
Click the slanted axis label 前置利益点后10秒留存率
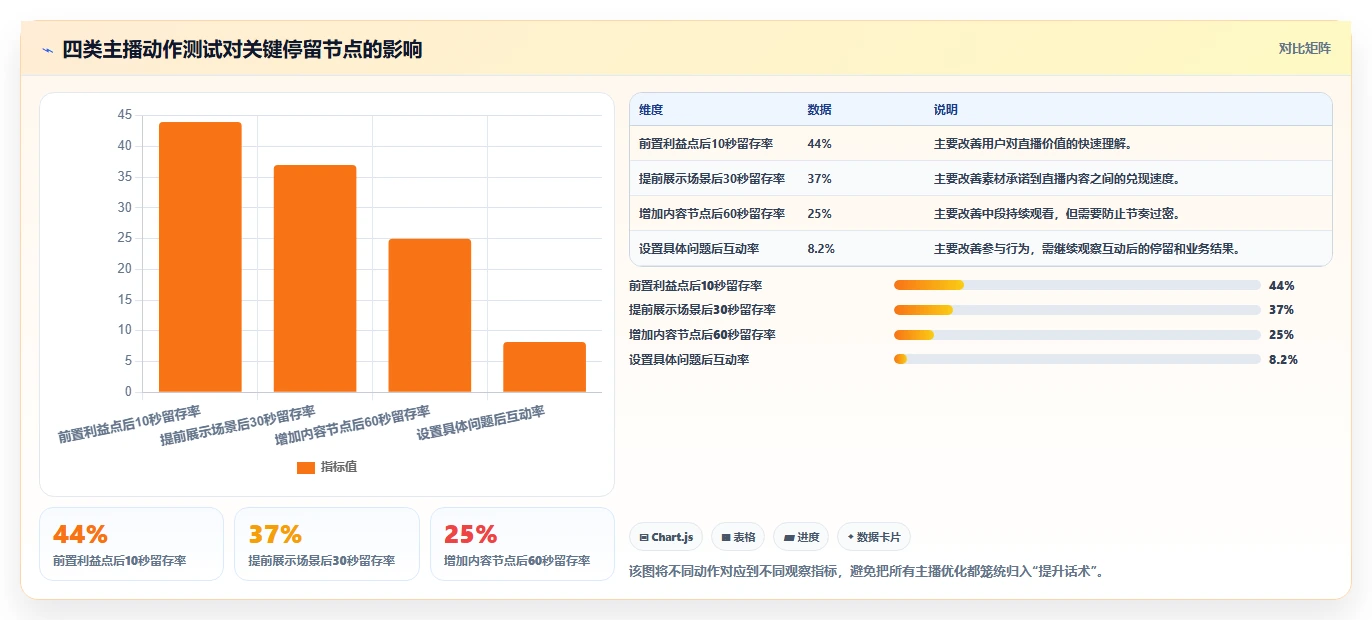pos(130,424)
